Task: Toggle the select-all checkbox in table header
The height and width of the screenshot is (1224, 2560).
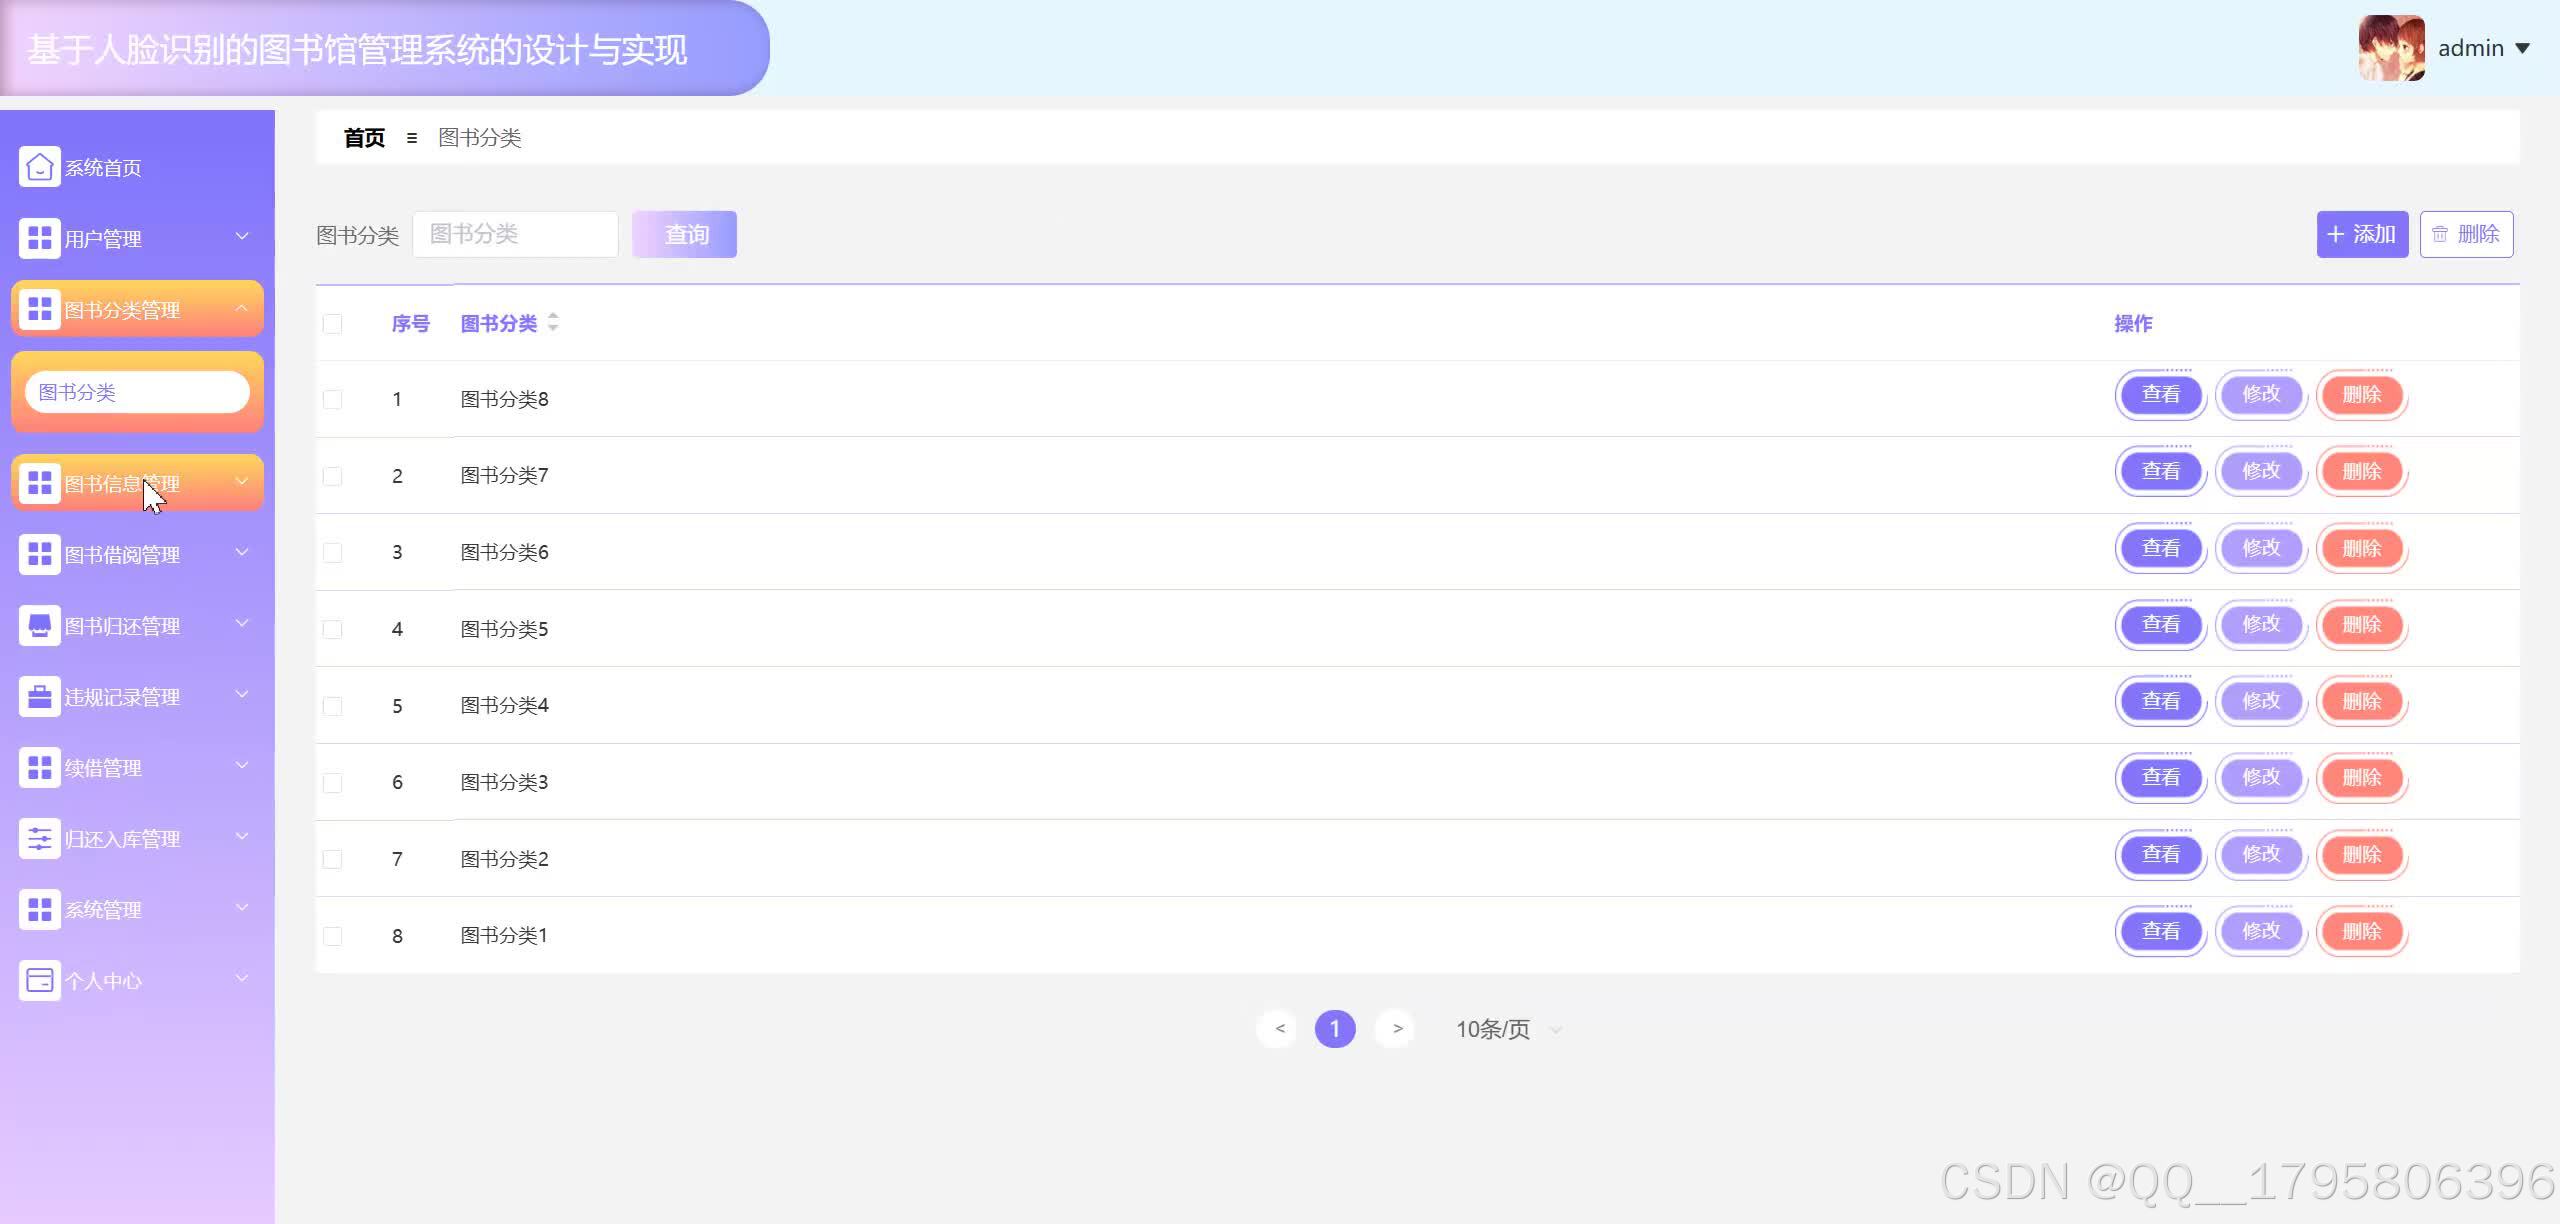Action: point(333,324)
